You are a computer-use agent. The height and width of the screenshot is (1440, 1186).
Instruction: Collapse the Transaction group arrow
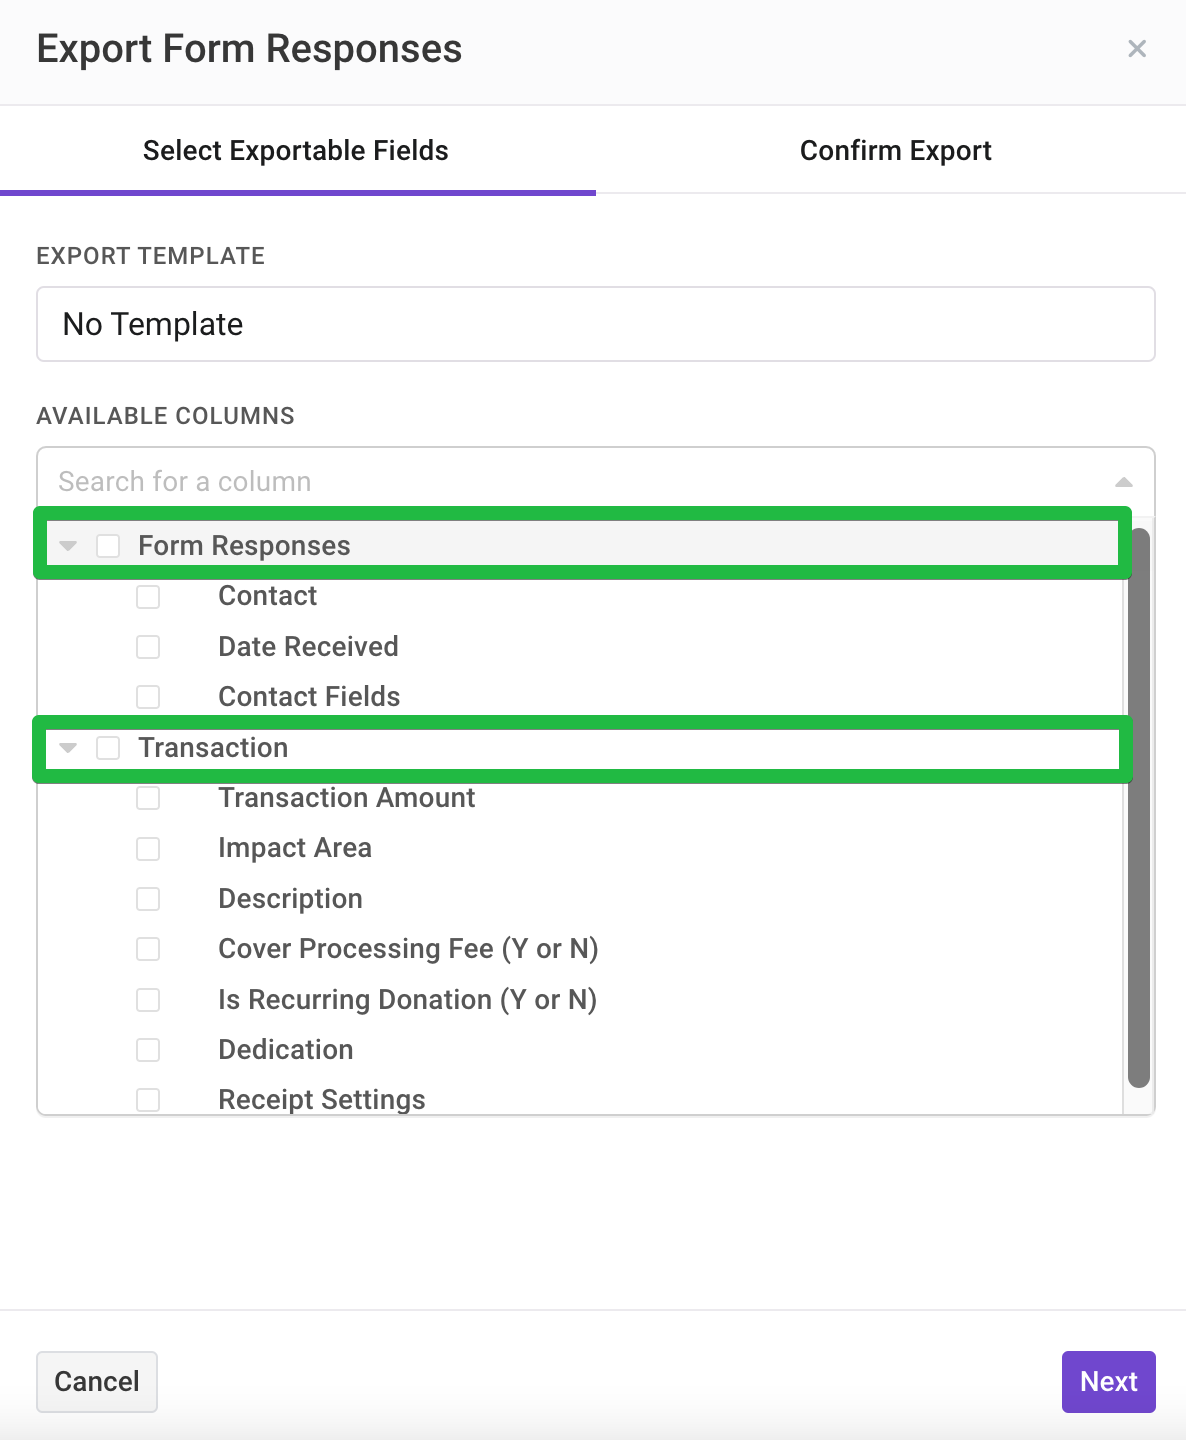tap(68, 748)
